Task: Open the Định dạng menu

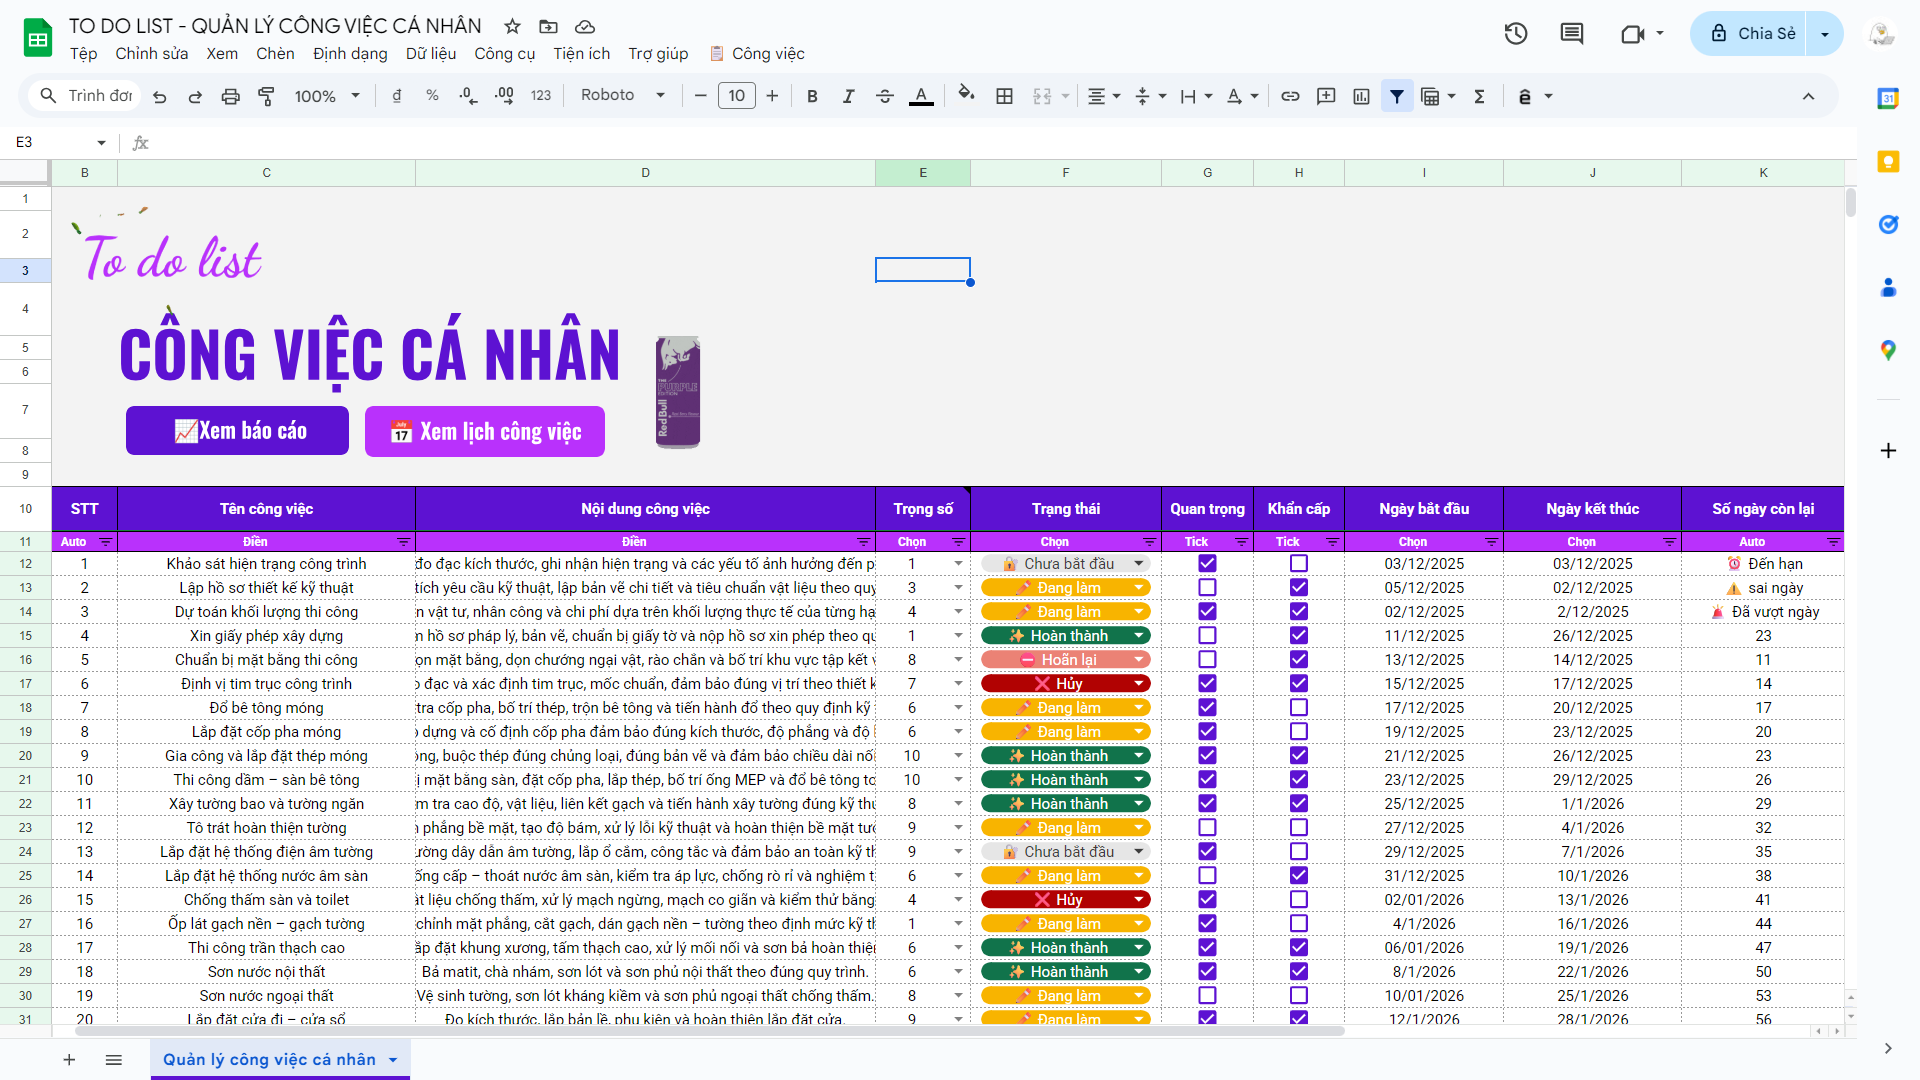Action: coord(349,54)
